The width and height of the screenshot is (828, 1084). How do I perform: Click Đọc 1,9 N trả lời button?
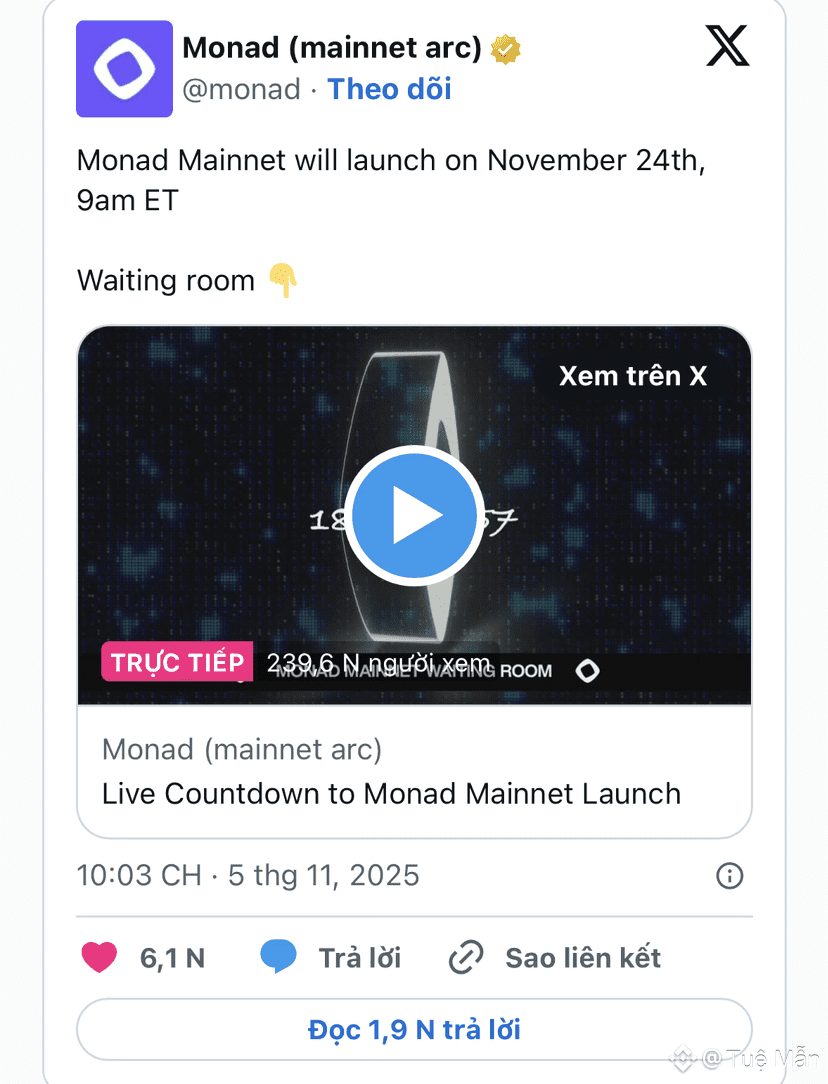pyautogui.click(x=414, y=1029)
